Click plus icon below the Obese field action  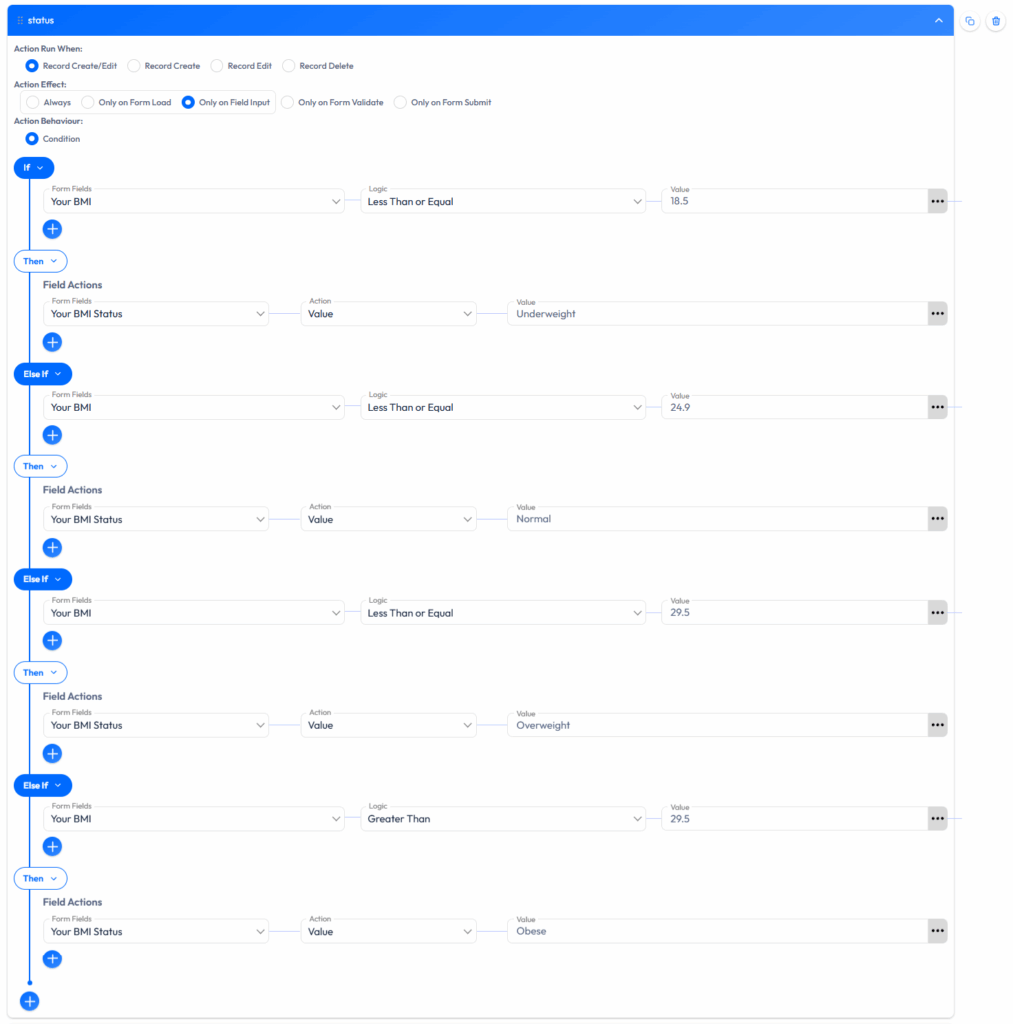(53, 959)
